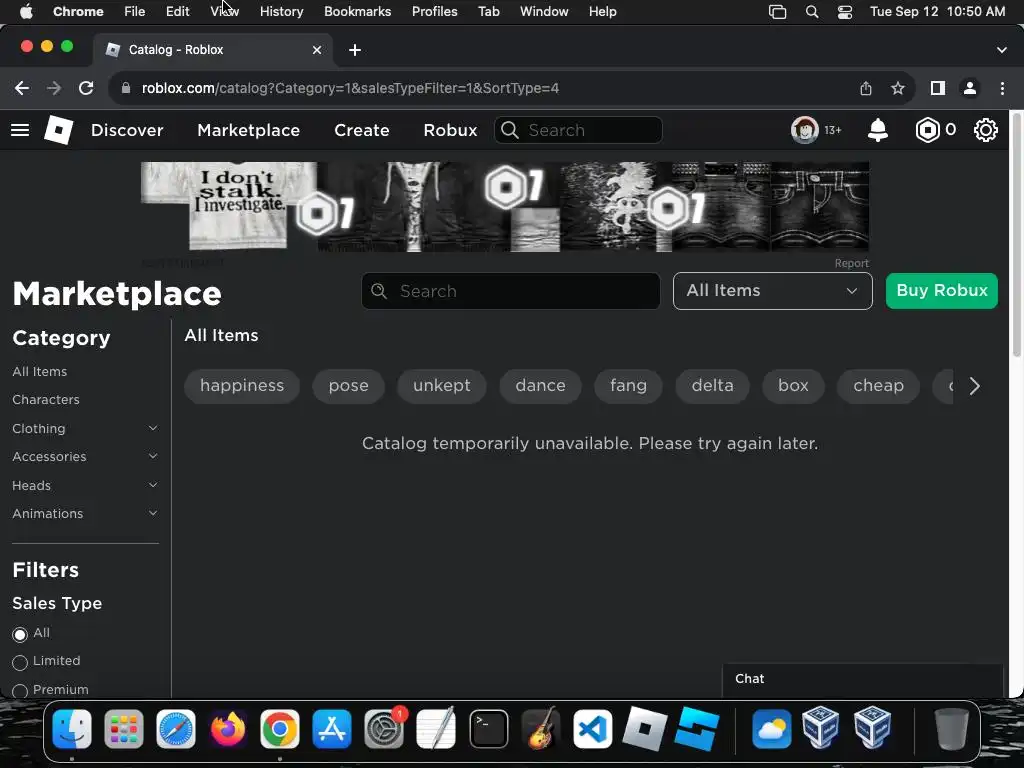Open a new browser tab
The image size is (1024, 768).
click(x=355, y=50)
